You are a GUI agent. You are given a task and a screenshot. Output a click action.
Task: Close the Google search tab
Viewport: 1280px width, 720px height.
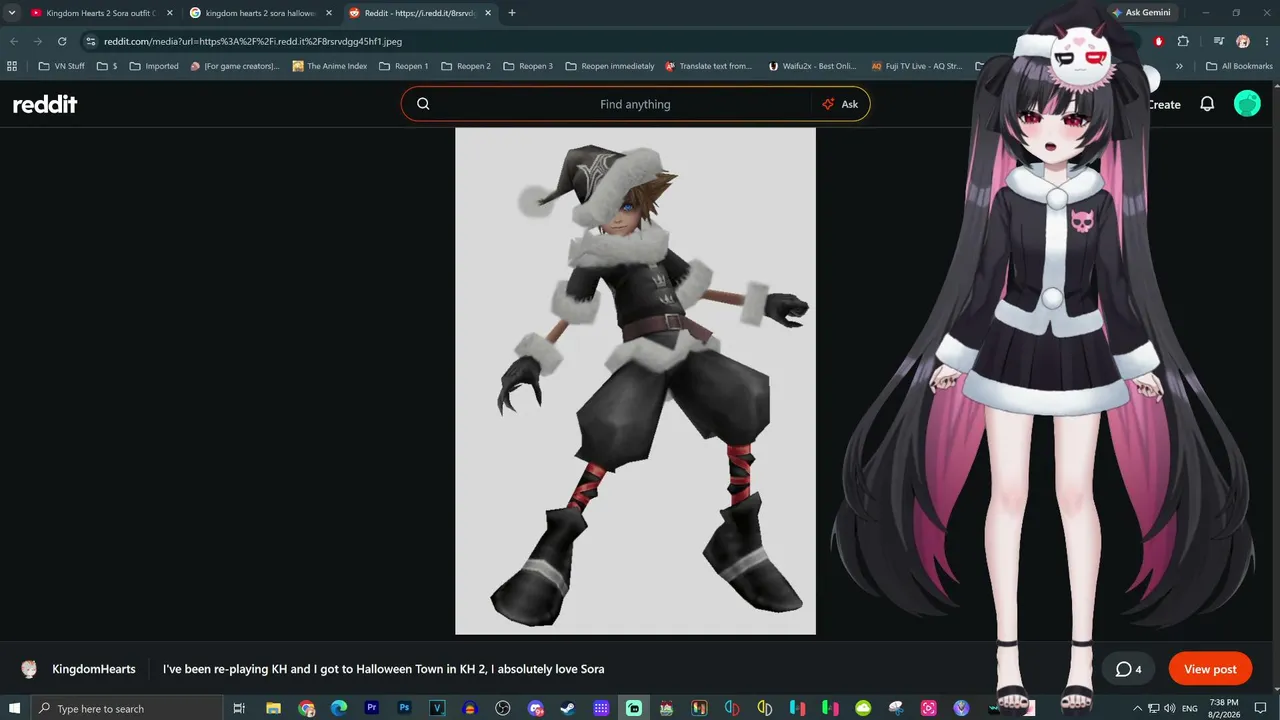[x=328, y=13]
